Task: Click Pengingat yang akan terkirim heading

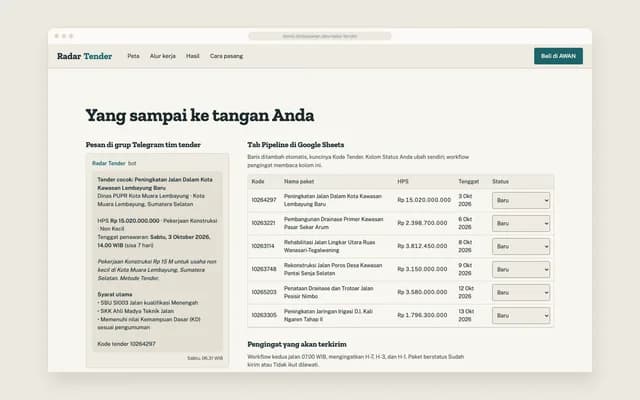Action: 297,344
